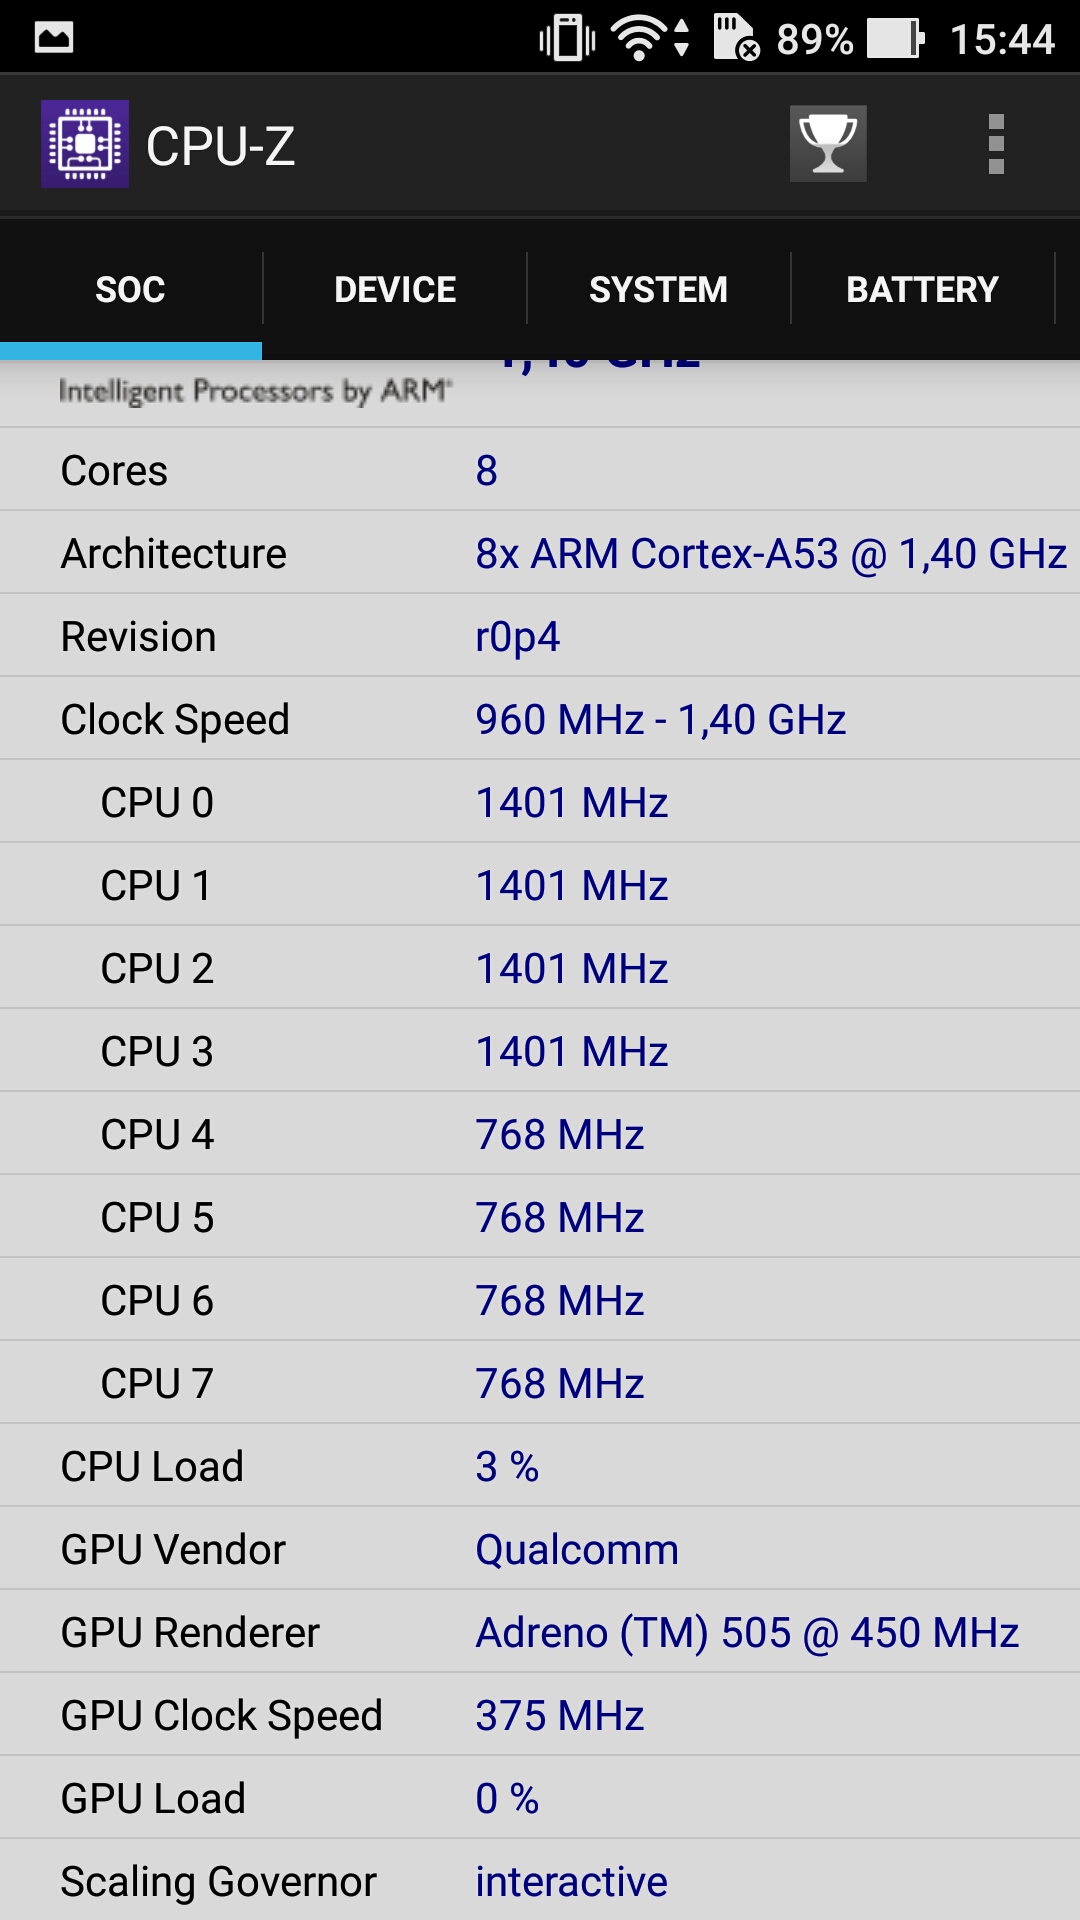Switch to the DEVICE tab
This screenshot has width=1080, height=1920.
[395, 290]
